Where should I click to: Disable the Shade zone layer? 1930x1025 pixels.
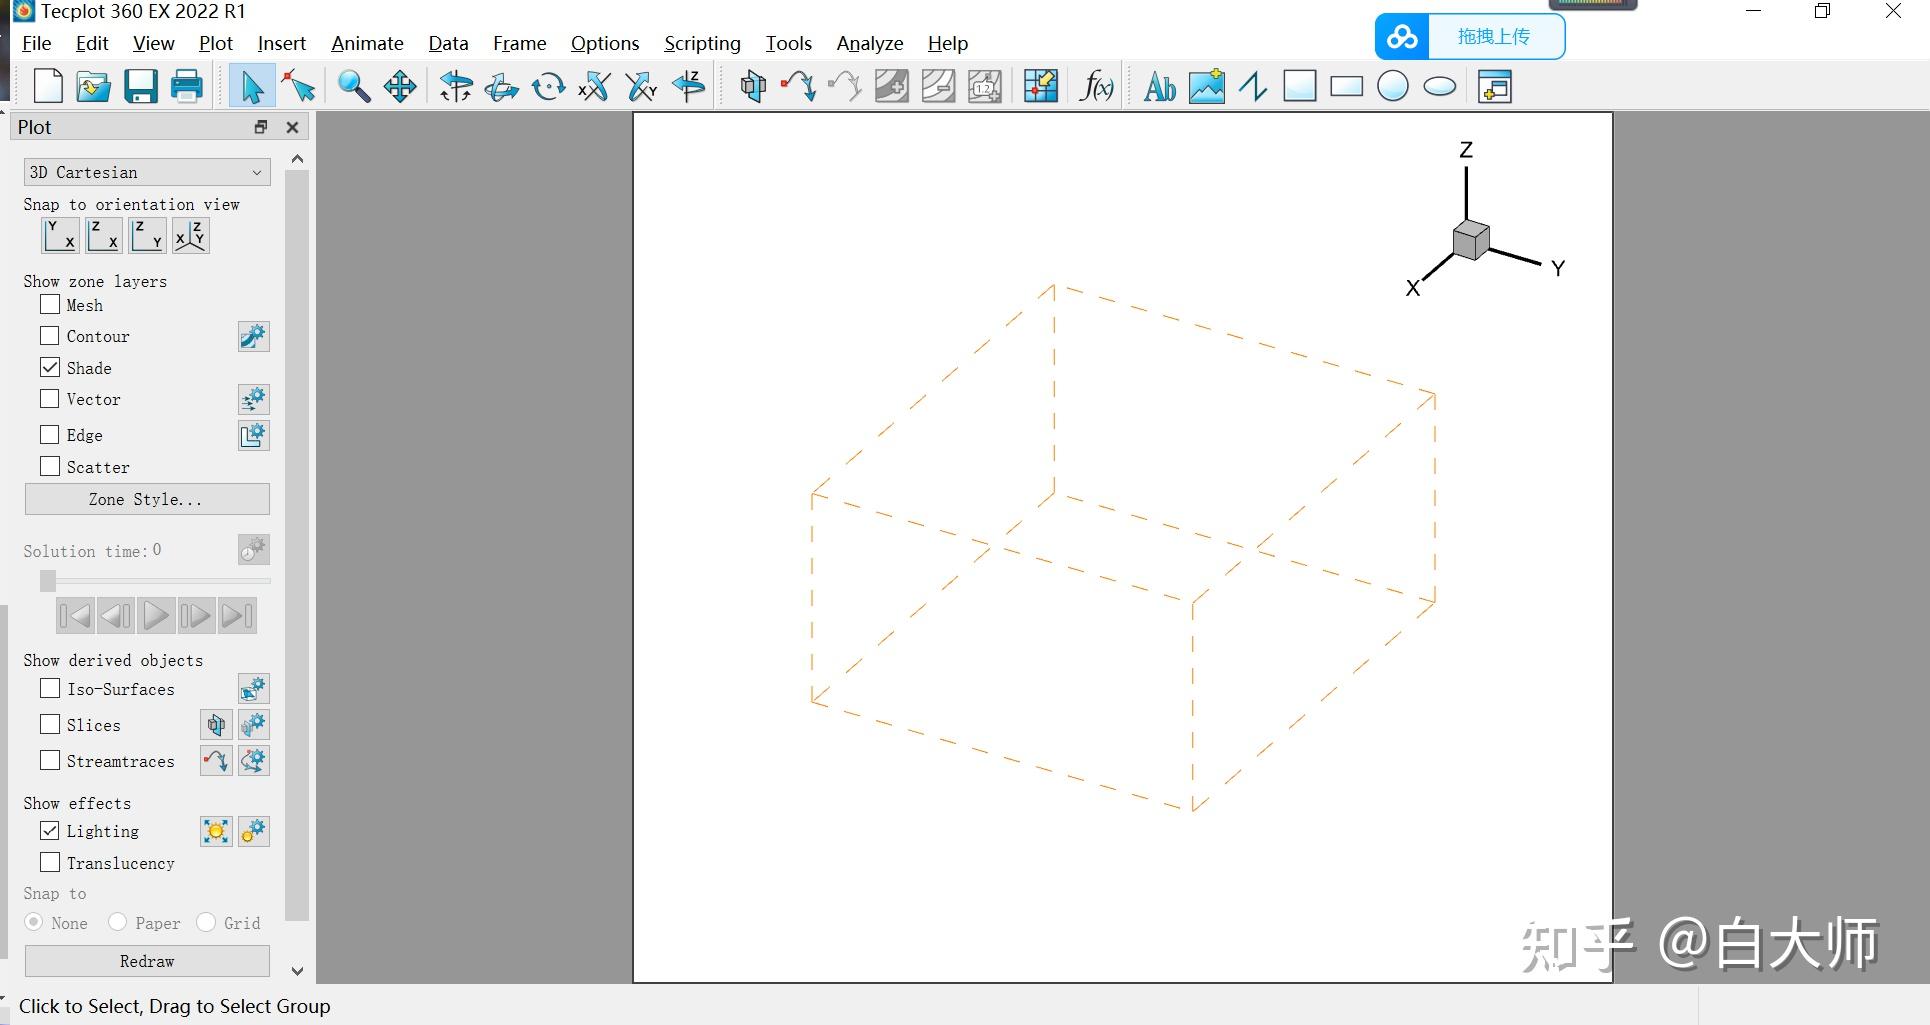tap(50, 367)
